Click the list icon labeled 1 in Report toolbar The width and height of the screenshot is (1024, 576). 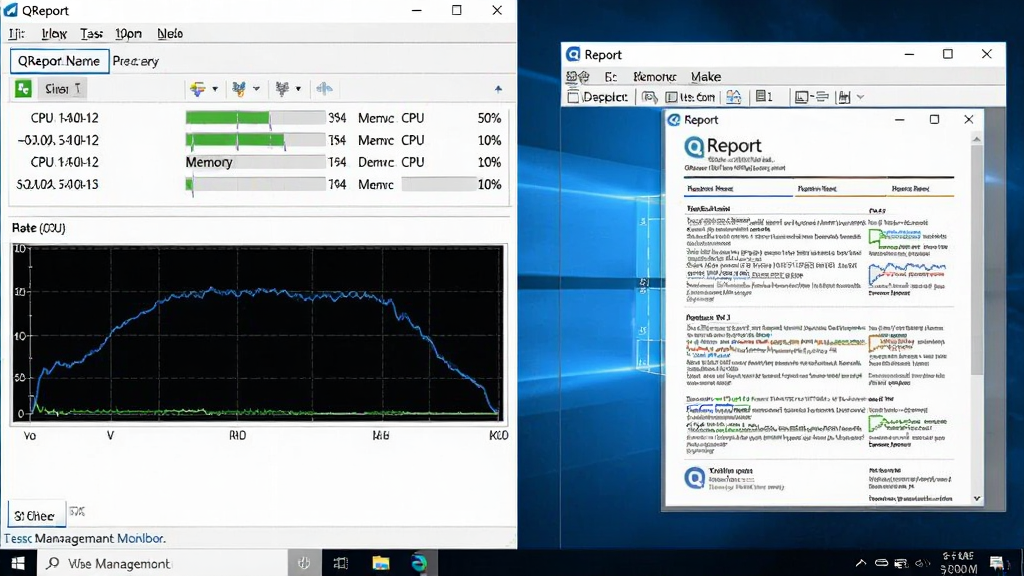pos(764,97)
